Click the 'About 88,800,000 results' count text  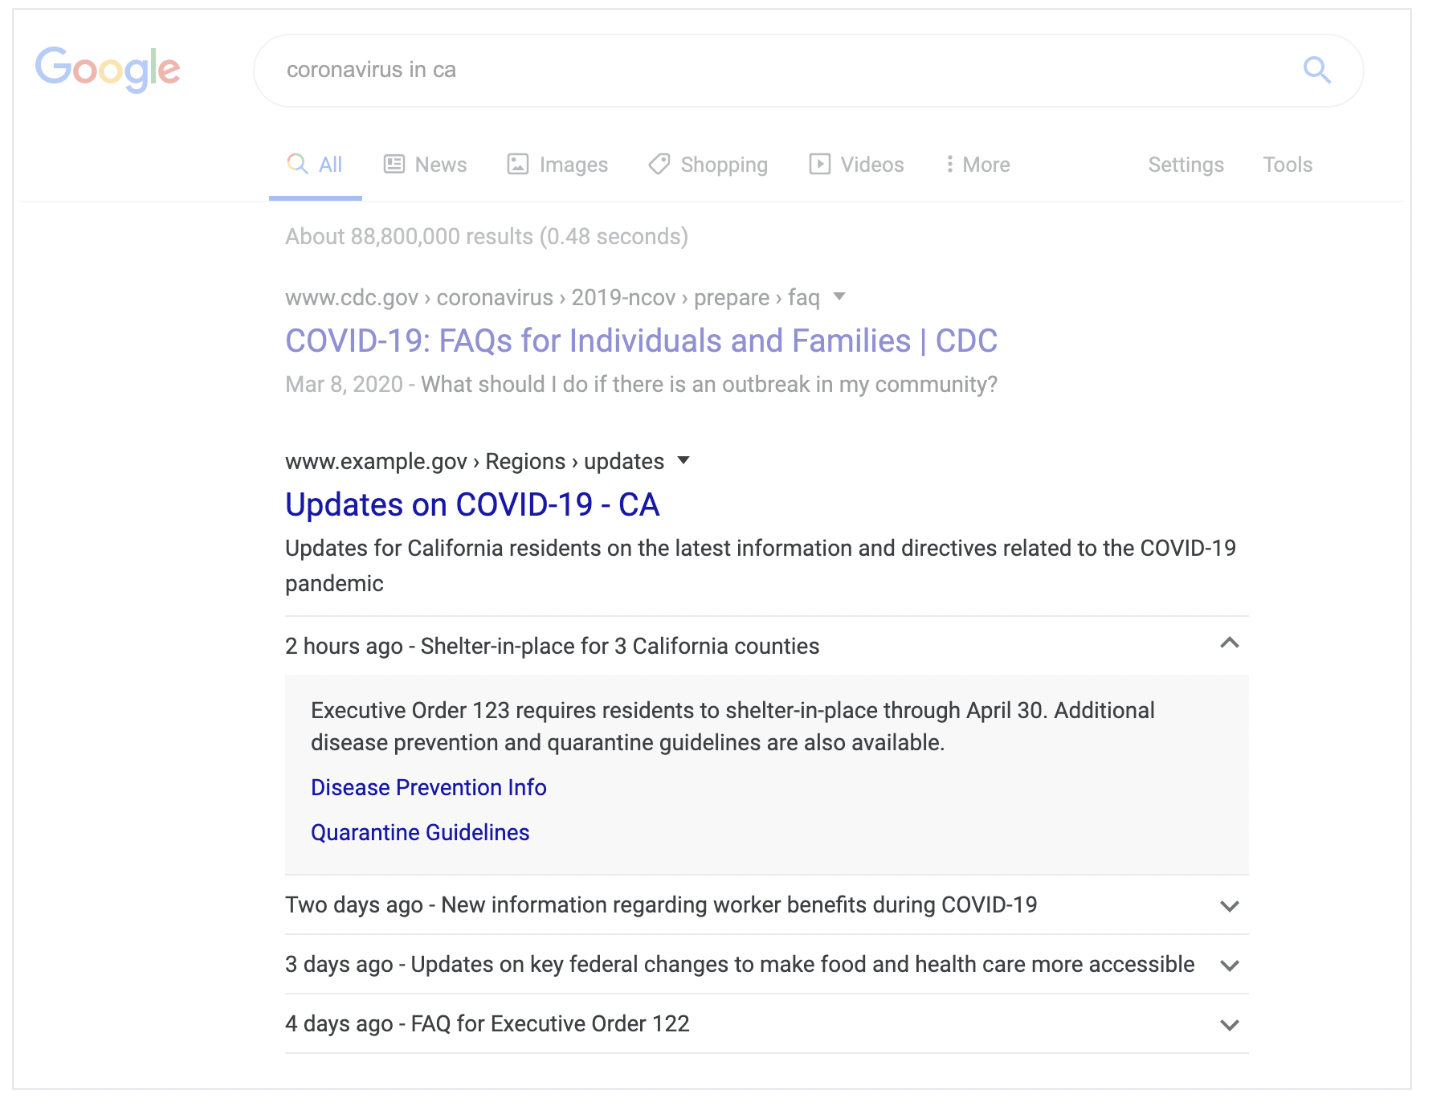(x=487, y=237)
